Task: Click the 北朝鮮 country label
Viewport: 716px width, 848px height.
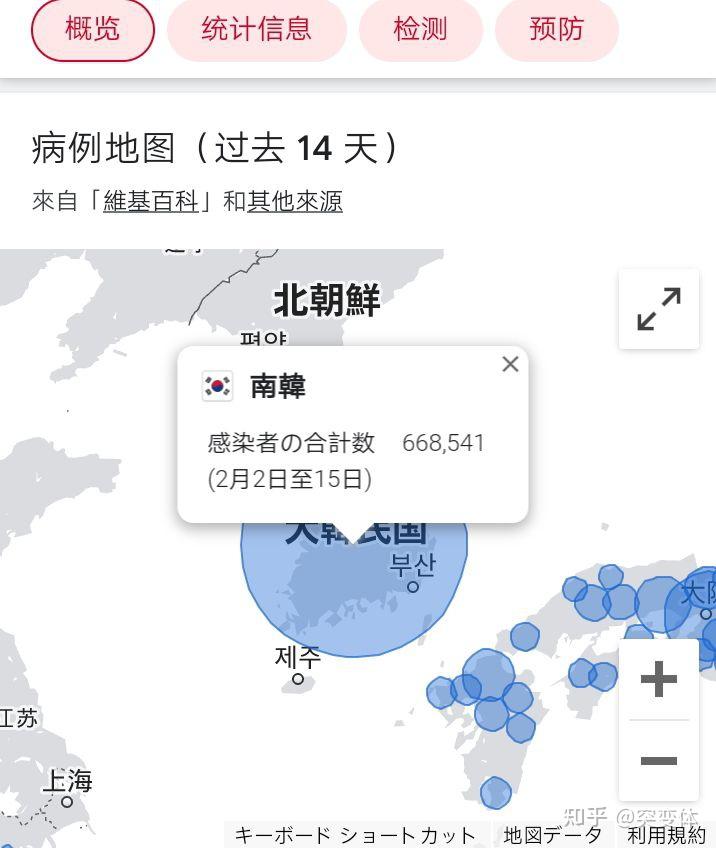Action: (327, 300)
